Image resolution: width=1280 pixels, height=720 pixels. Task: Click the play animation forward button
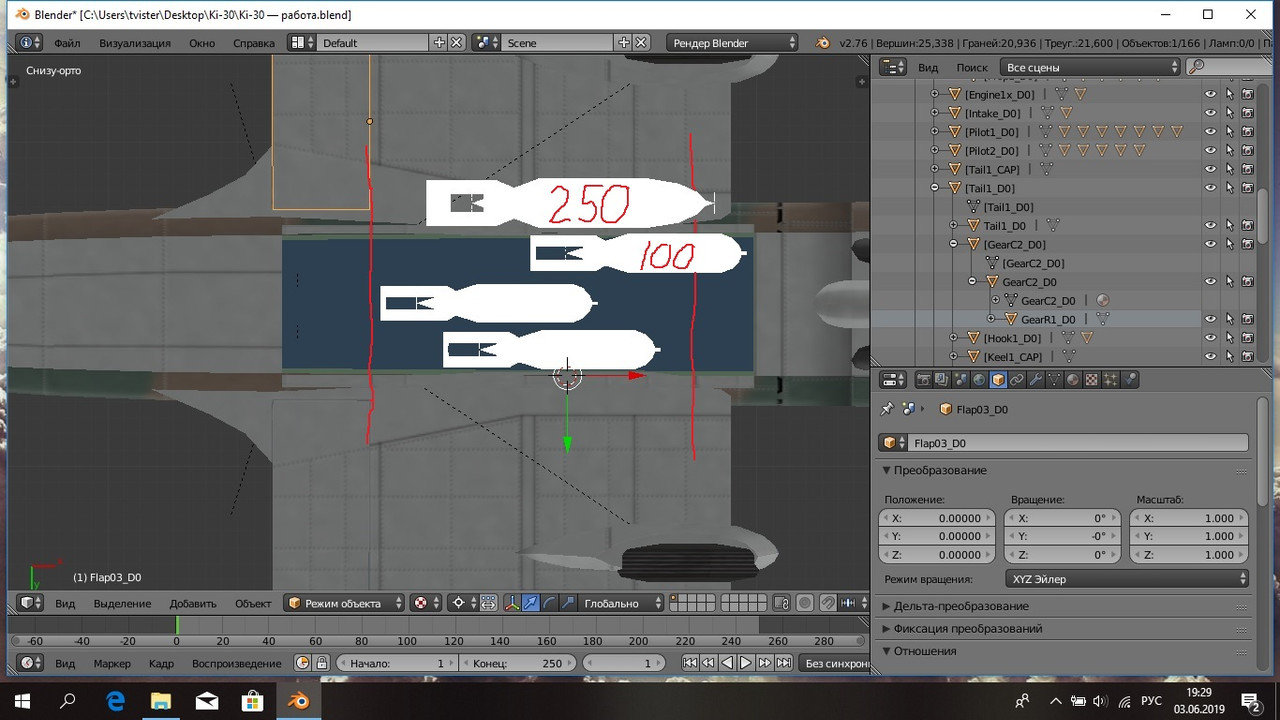pos(746,663)
